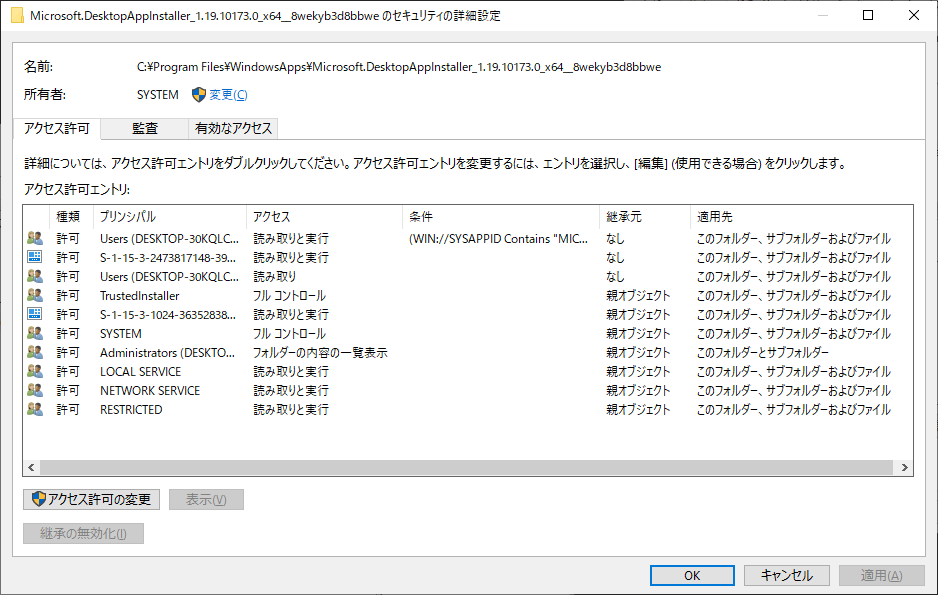Click the app package icon for S-1-15-3-2473817148

pyautogui.click(x=35, y=257)
